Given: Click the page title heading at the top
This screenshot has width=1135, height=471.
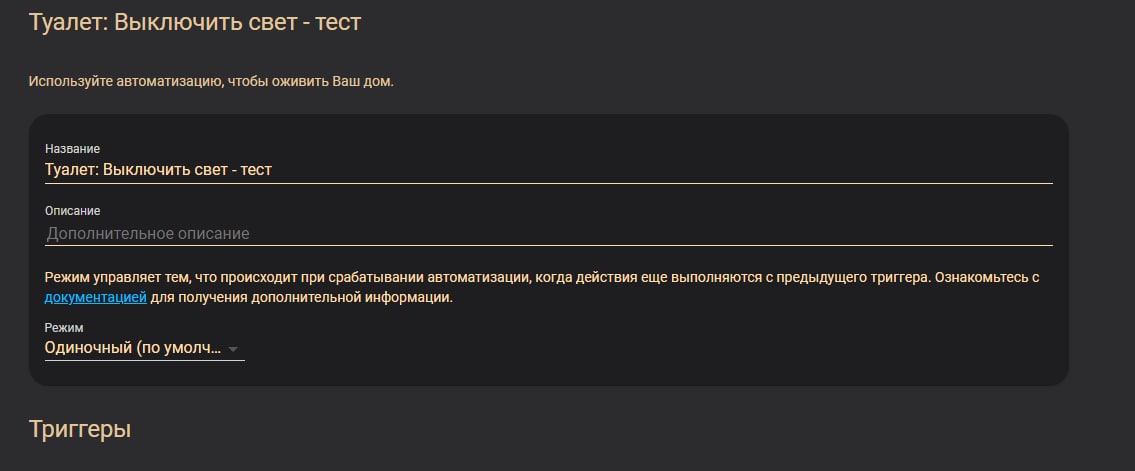Looking at the screenshot, I should pyautogui.click(x=195, y=22).
